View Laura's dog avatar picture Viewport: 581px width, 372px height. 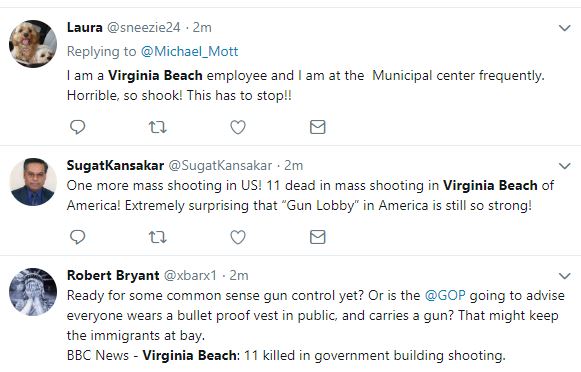click(x=33, y=44)
